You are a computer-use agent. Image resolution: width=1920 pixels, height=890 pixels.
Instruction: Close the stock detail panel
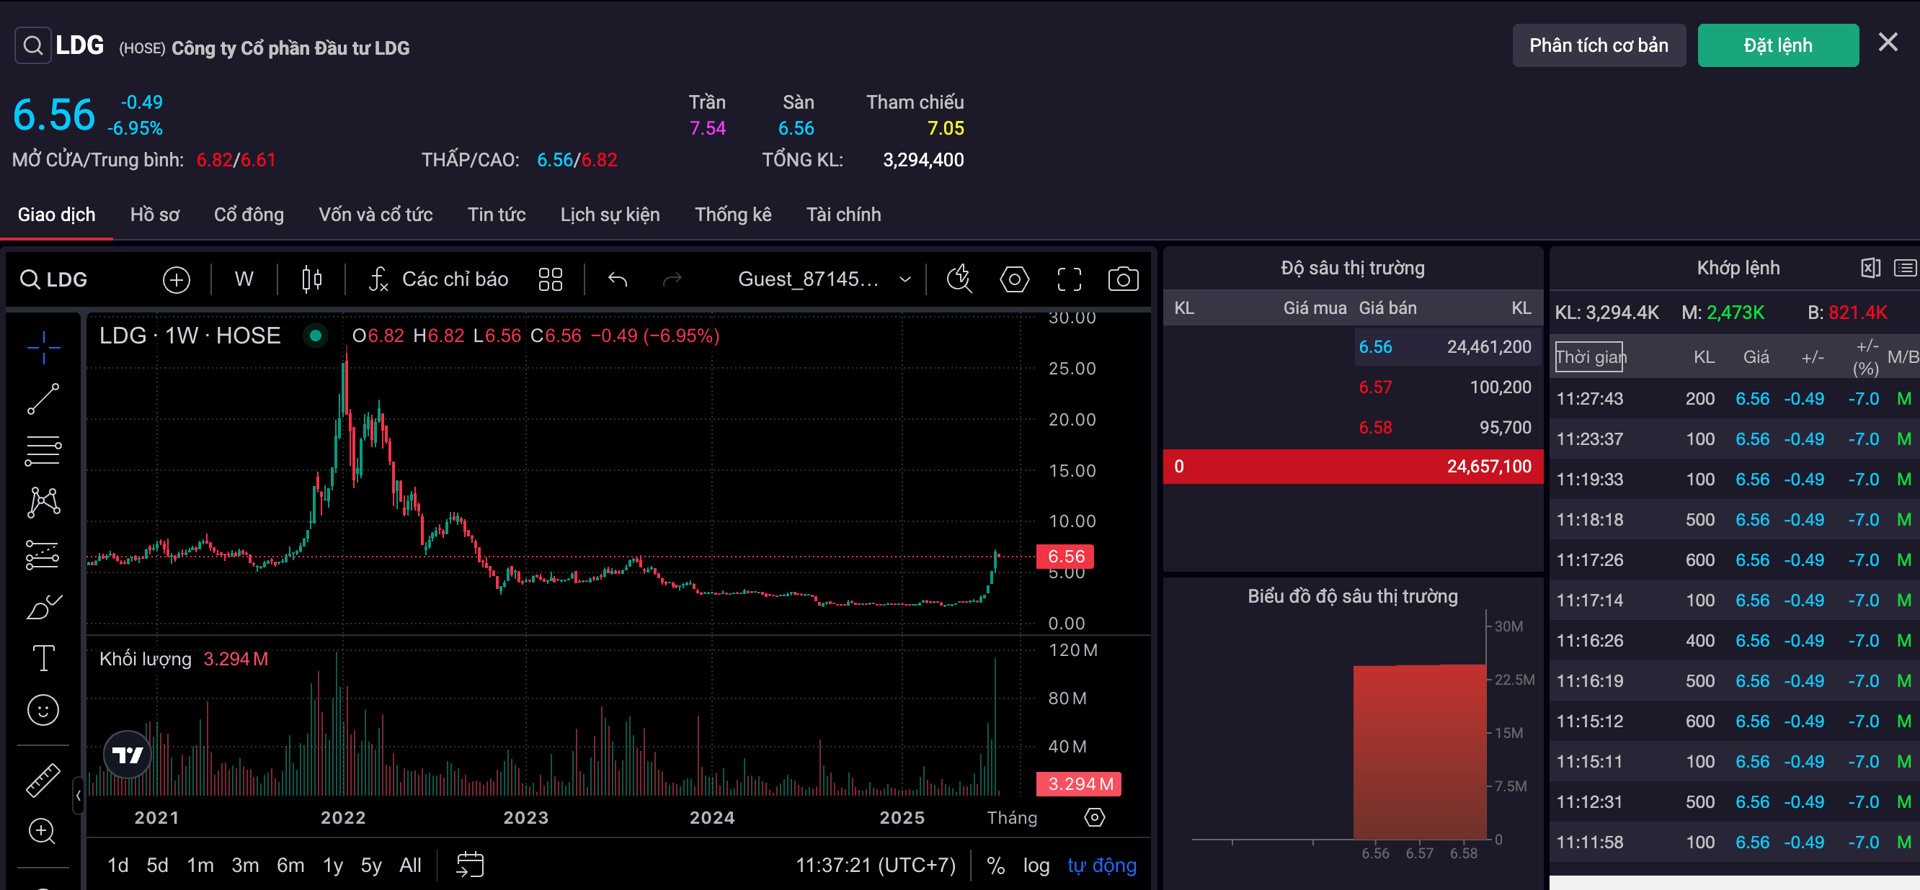pos(1888,42)
